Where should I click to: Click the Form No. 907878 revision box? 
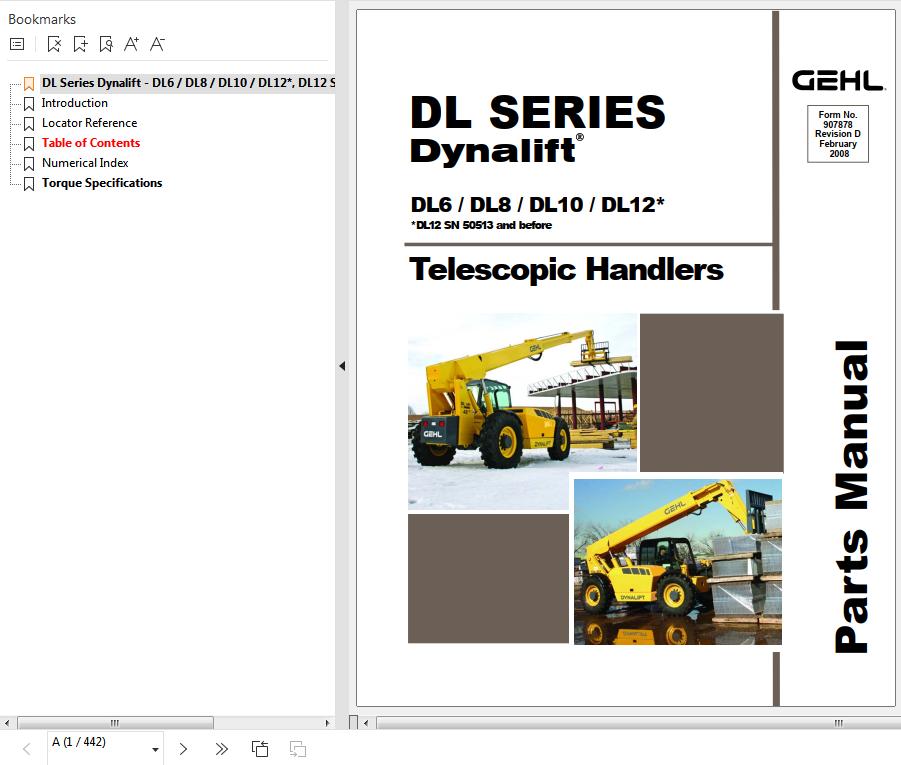(x=838, y=134)
